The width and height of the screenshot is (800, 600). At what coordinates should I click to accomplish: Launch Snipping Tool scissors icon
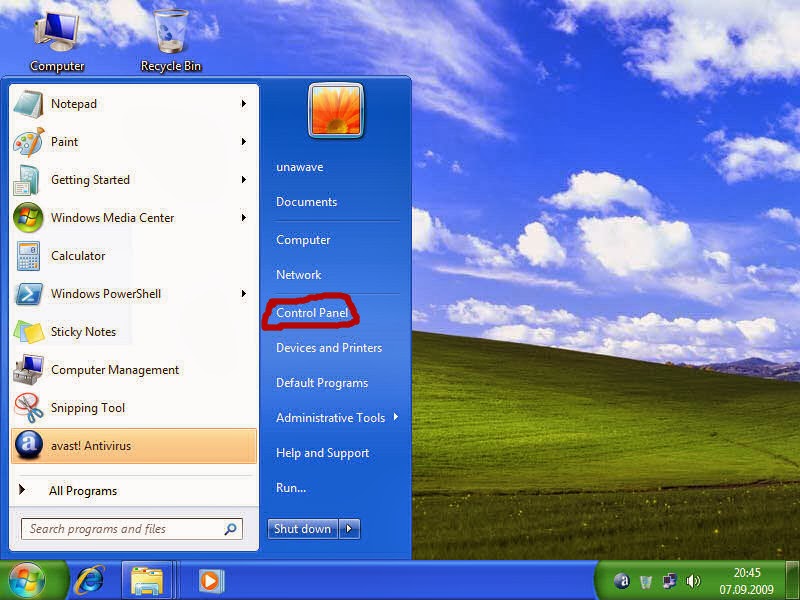coord(29,408)
